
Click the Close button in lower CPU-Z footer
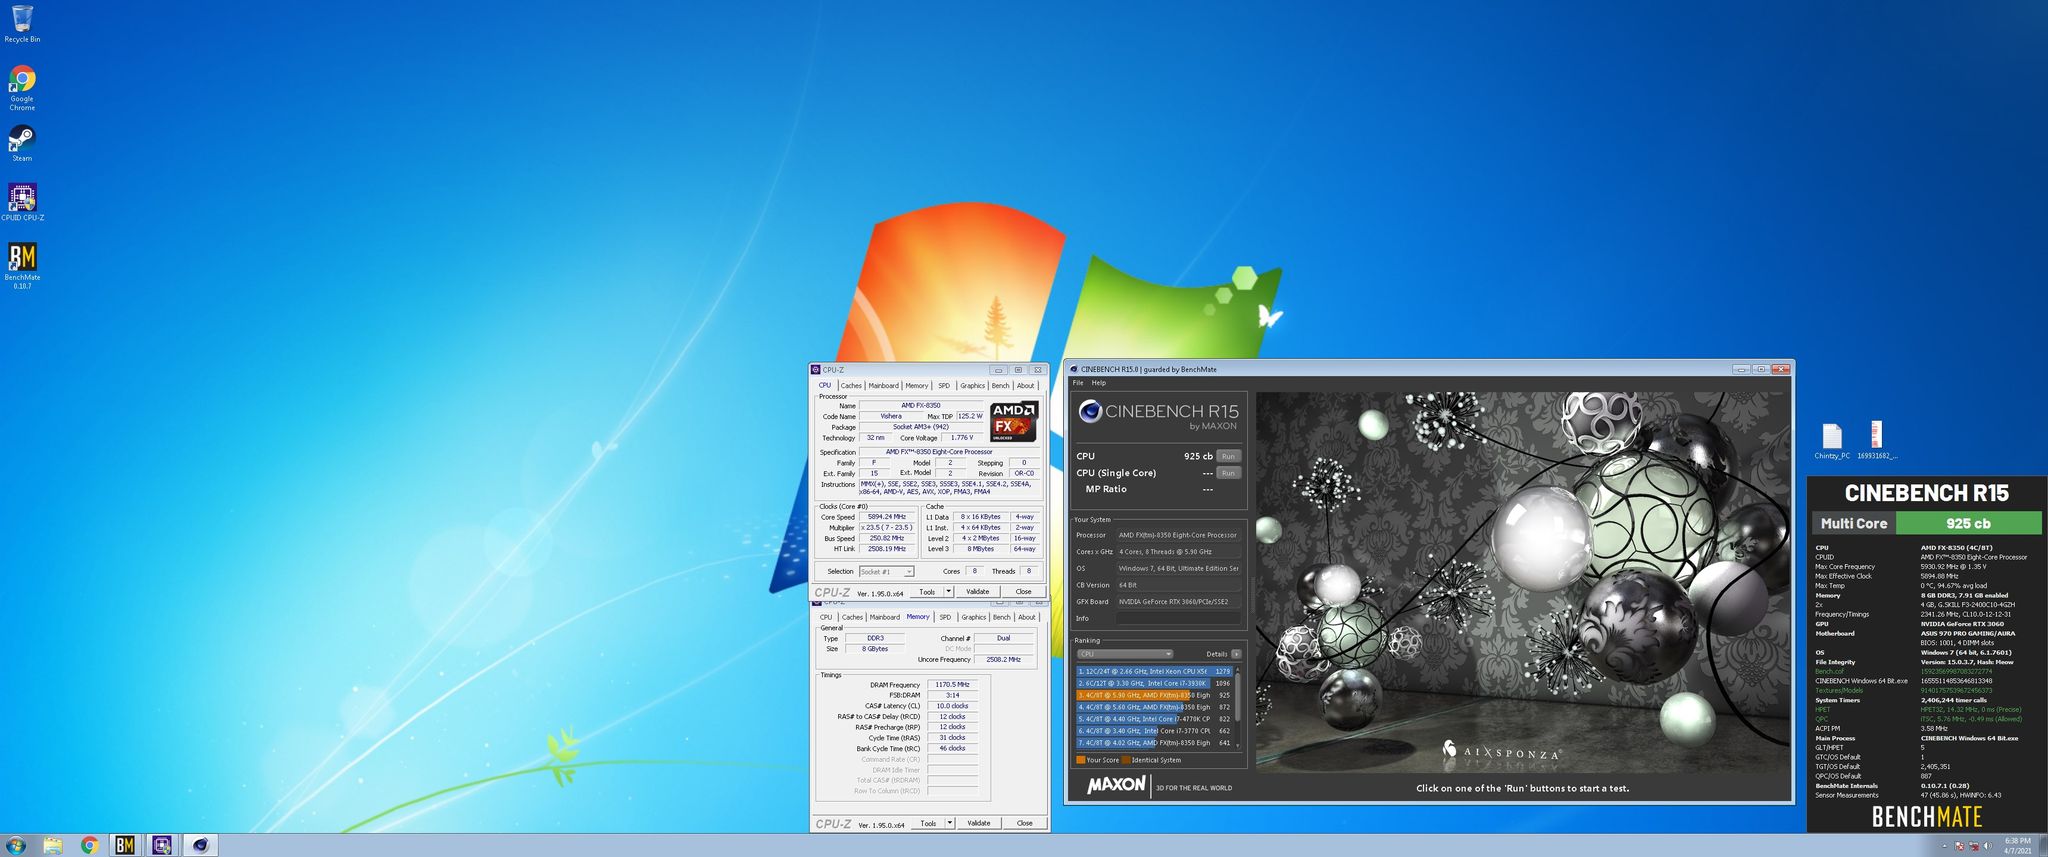1024,823
